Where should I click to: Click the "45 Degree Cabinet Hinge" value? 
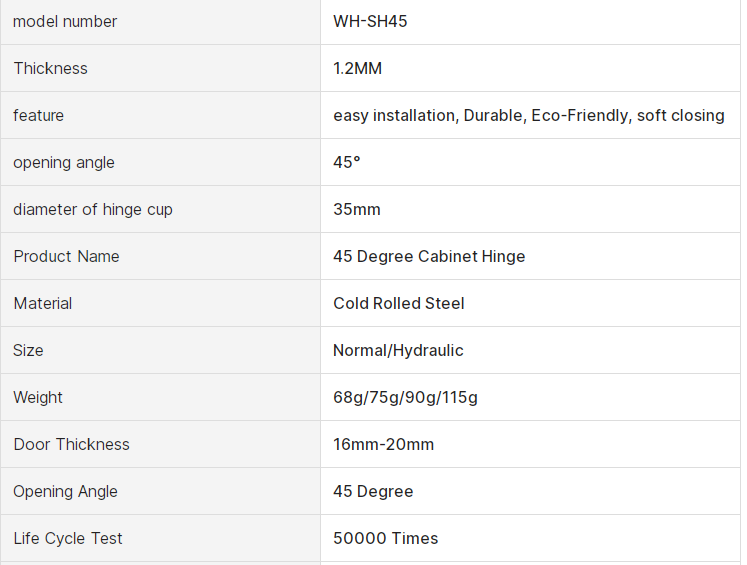pos(429,256)
